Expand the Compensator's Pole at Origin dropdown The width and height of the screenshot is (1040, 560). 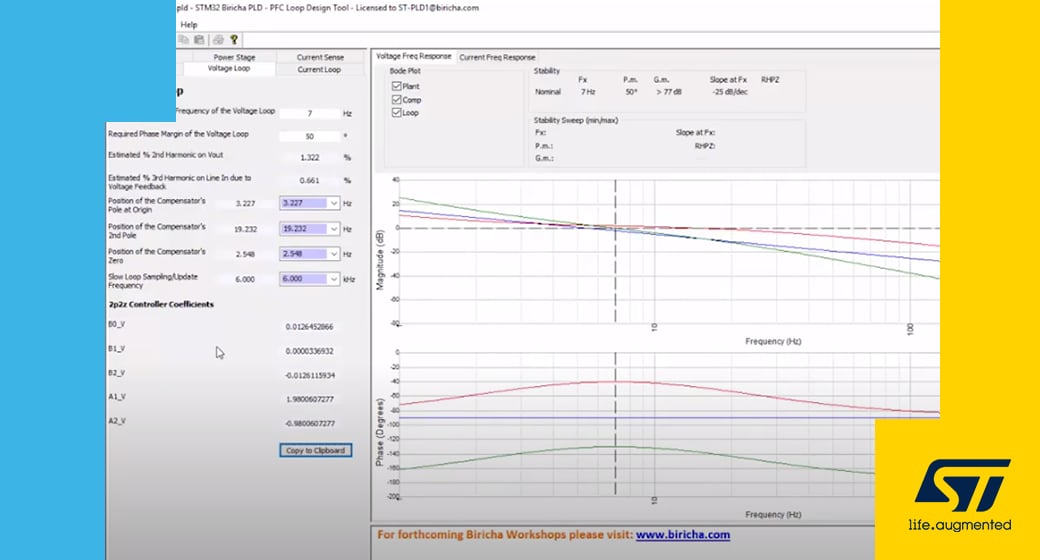(x=333, y=203)
